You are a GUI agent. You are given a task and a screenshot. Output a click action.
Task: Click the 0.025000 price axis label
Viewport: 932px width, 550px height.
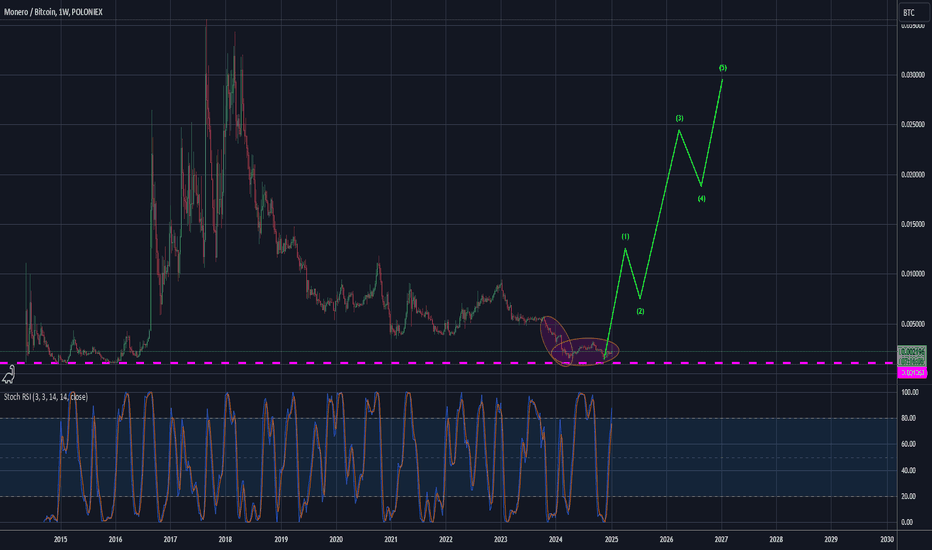point(913,124)
